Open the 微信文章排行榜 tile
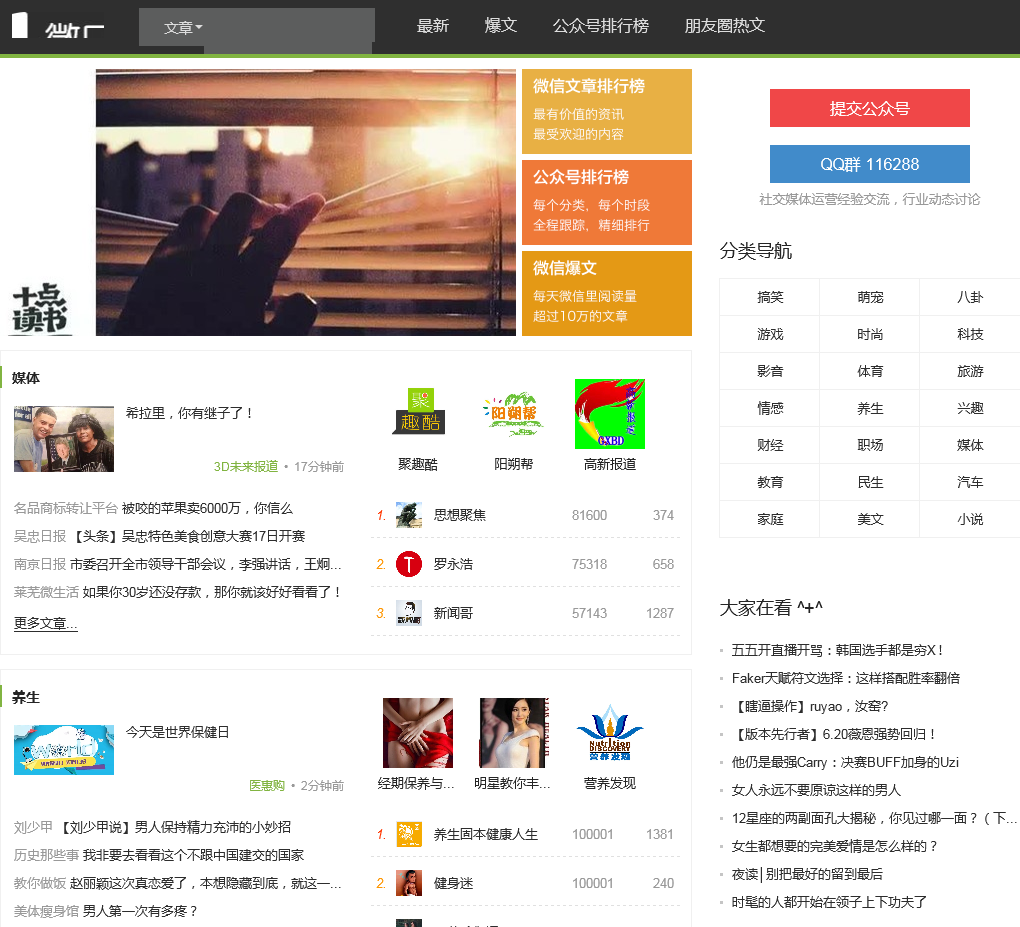The height and width of the screenshot is (927, 1020). point(607,111)
